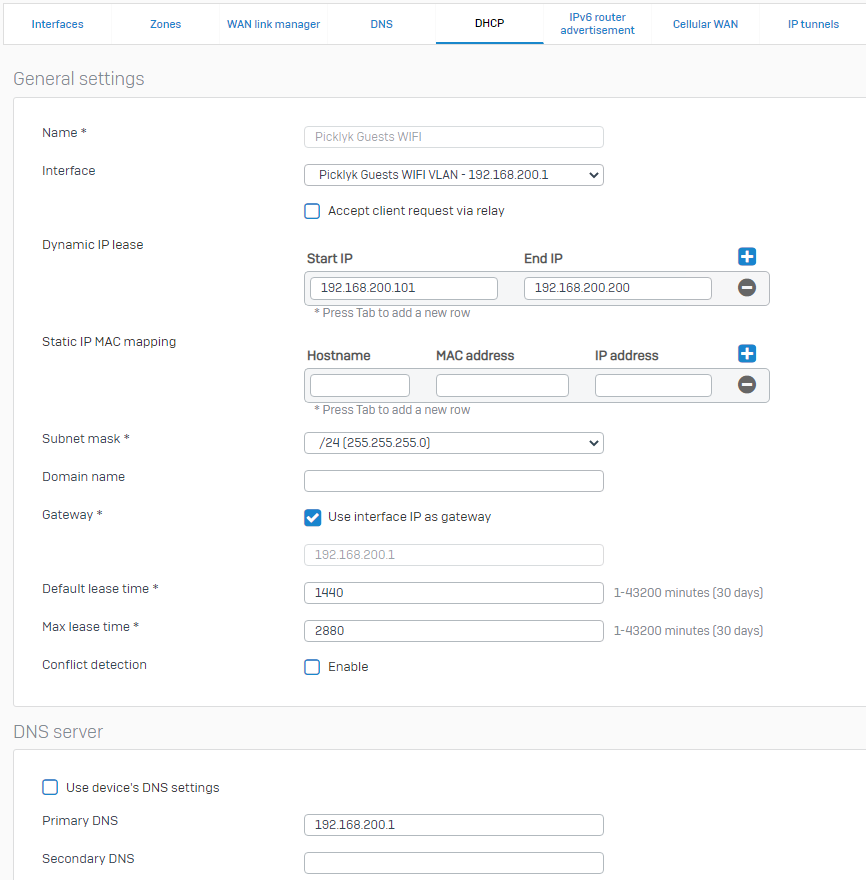Open IPv6 router advertisement tab
The width and height of the screenshot is (866, 880).
coord(597,24)
